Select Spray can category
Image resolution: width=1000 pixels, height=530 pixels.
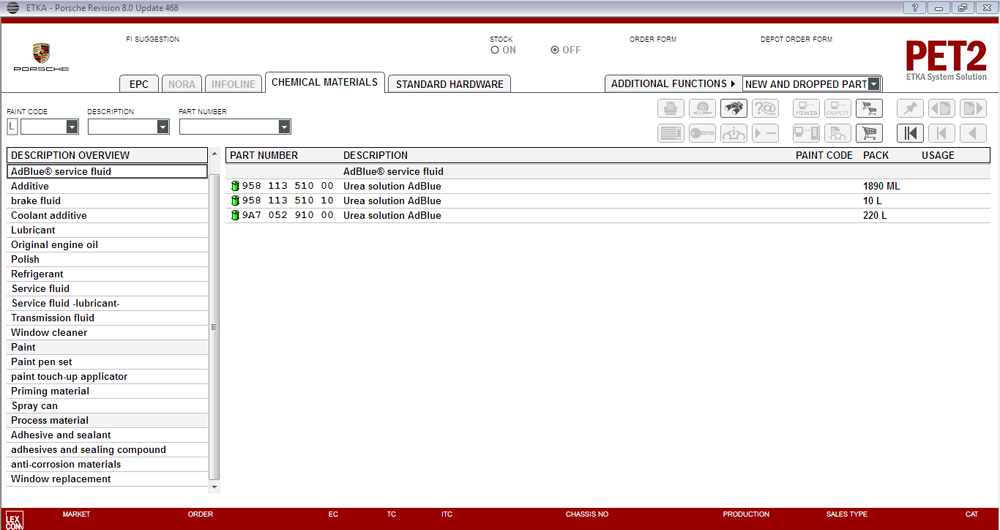click(107, 406)
